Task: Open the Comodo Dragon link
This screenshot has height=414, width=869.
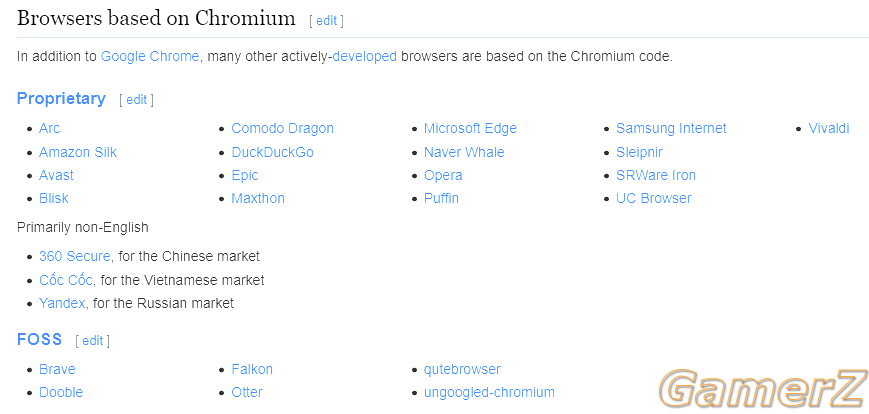Action: 283,129
